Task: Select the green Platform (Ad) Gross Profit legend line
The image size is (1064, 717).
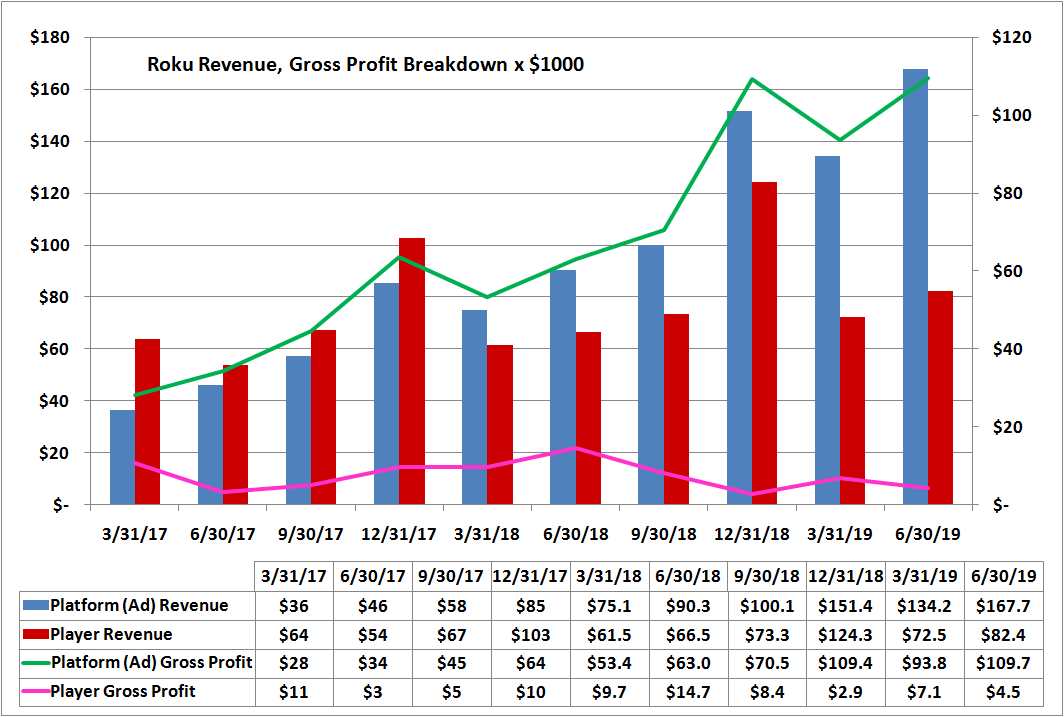Action: point(36,663)
